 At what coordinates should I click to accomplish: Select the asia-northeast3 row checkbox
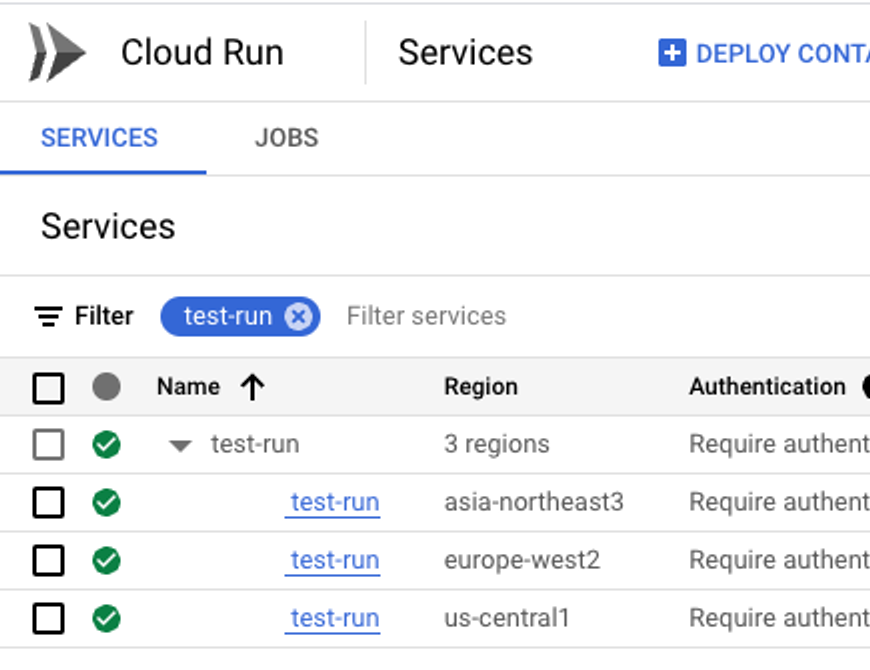click(x=48, y=502)
